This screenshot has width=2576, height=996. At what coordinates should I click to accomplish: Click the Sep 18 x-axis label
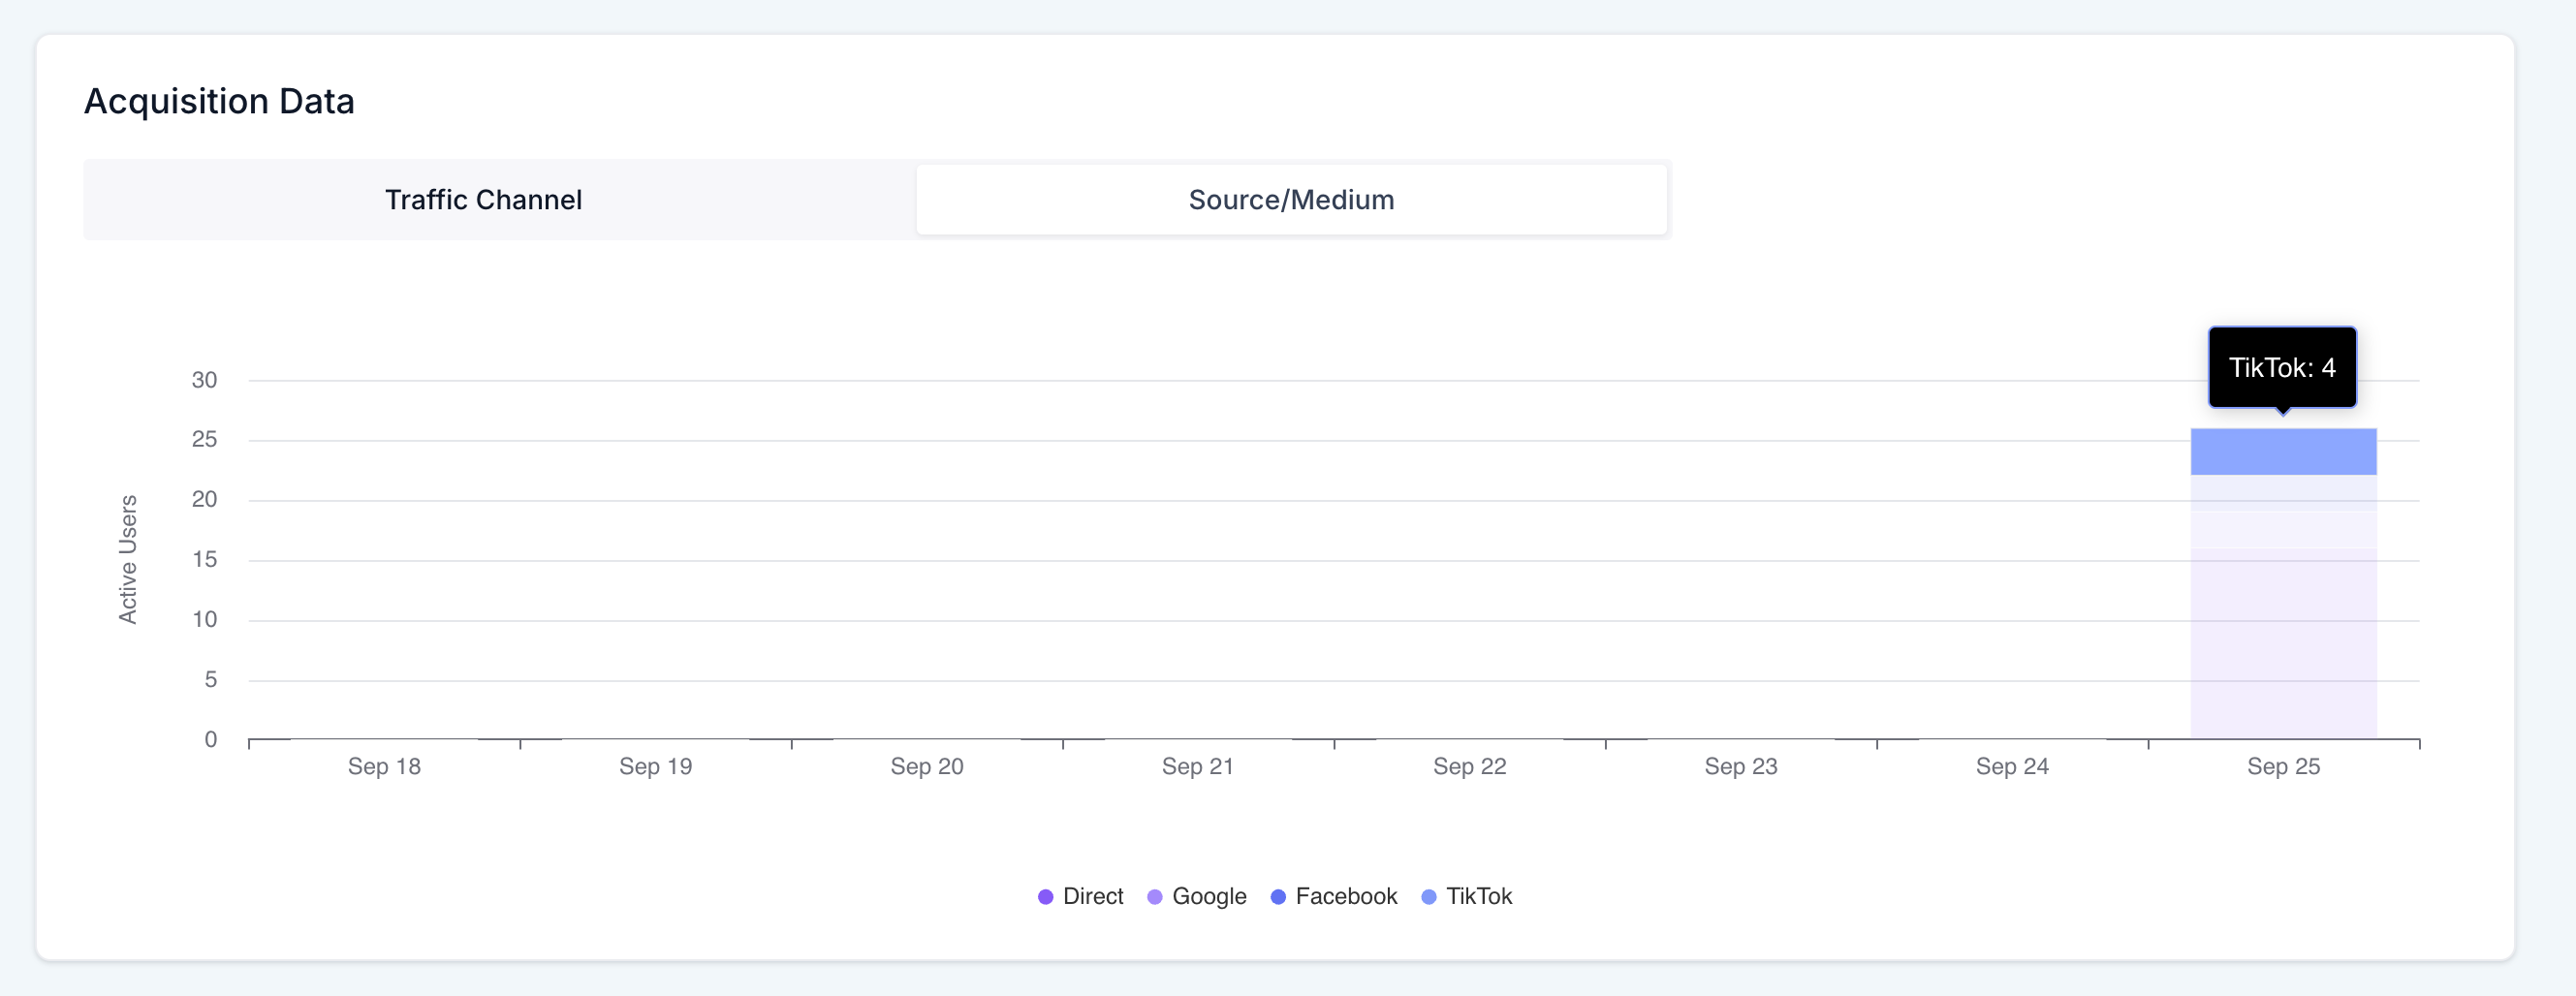pyautogui.click(x=384, y=767)
